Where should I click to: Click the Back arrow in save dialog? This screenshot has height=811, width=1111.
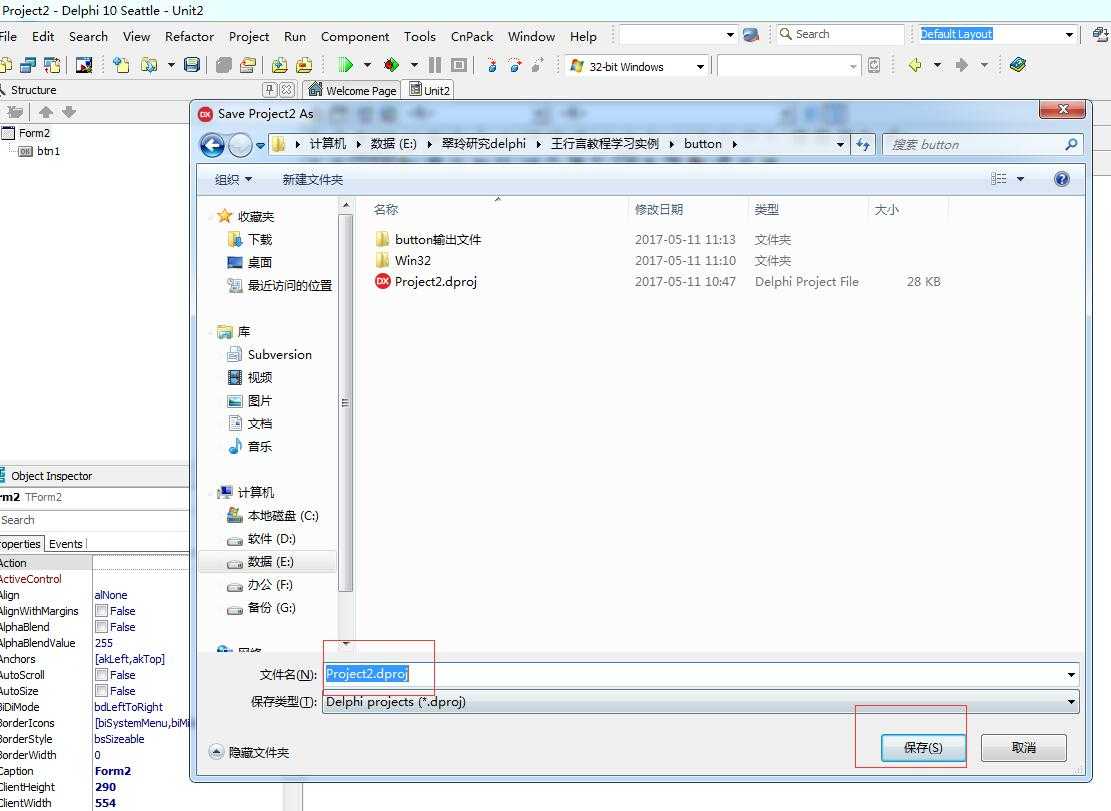212,145
